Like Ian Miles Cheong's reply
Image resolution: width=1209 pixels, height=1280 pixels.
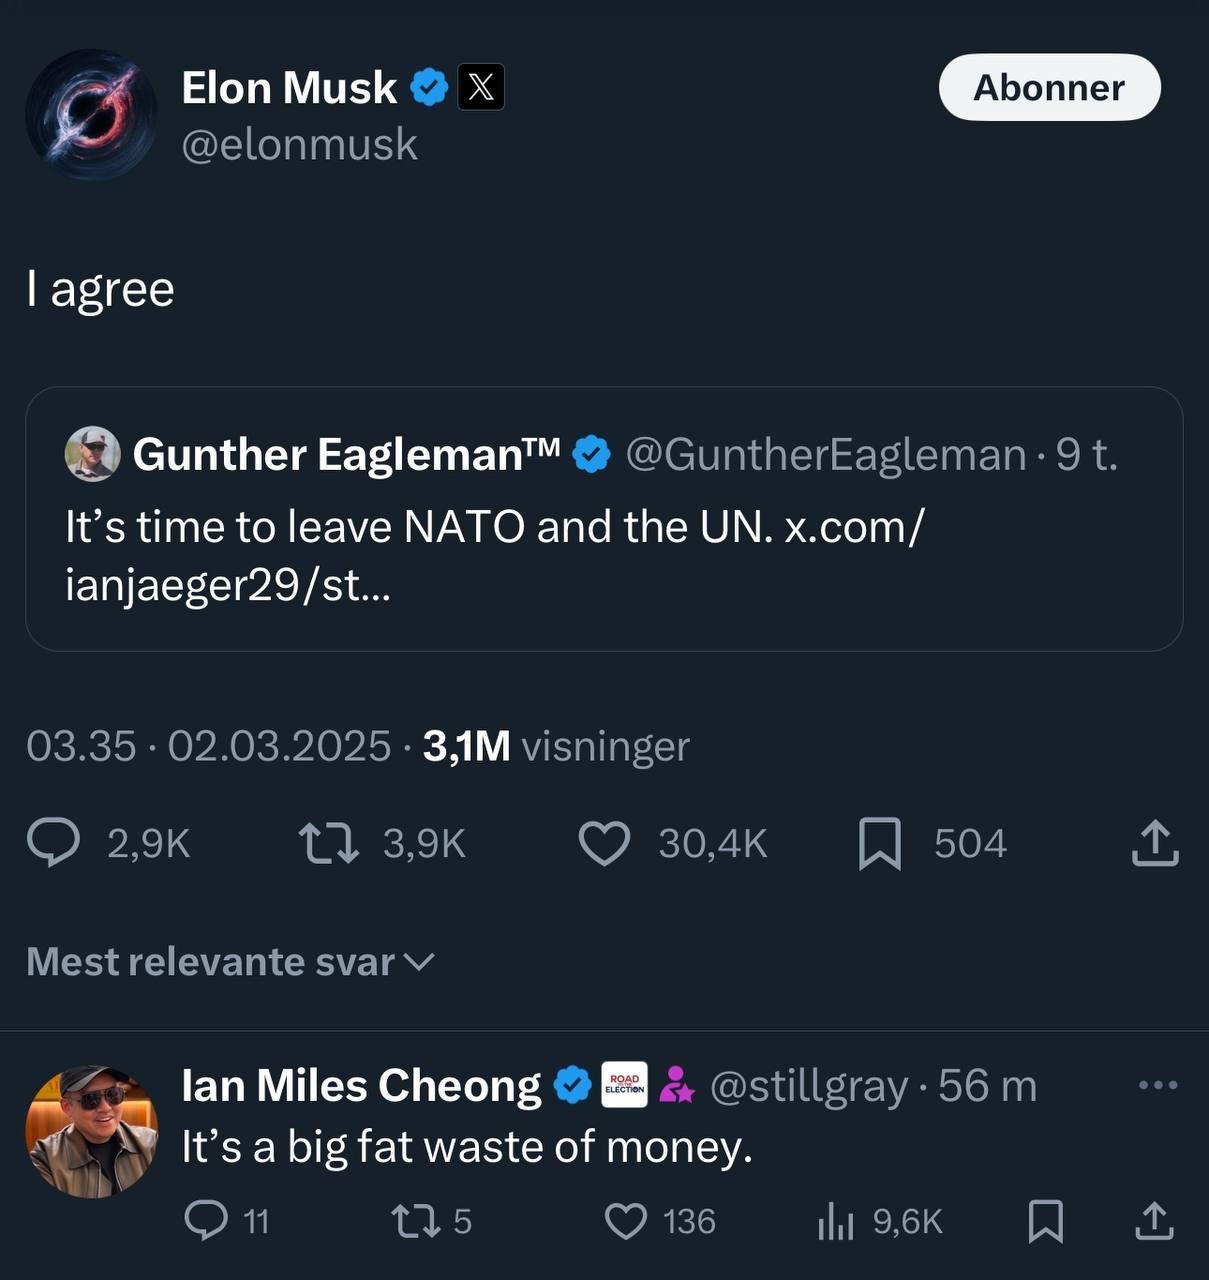627,1221
